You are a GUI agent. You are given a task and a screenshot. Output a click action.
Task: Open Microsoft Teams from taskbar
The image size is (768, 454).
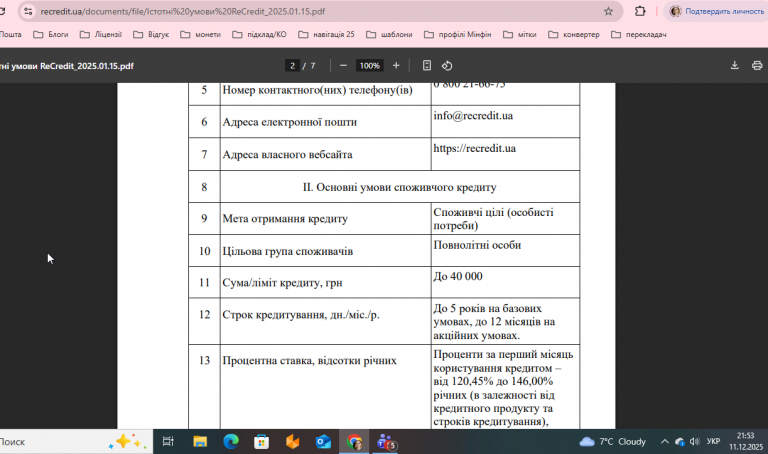385,442
